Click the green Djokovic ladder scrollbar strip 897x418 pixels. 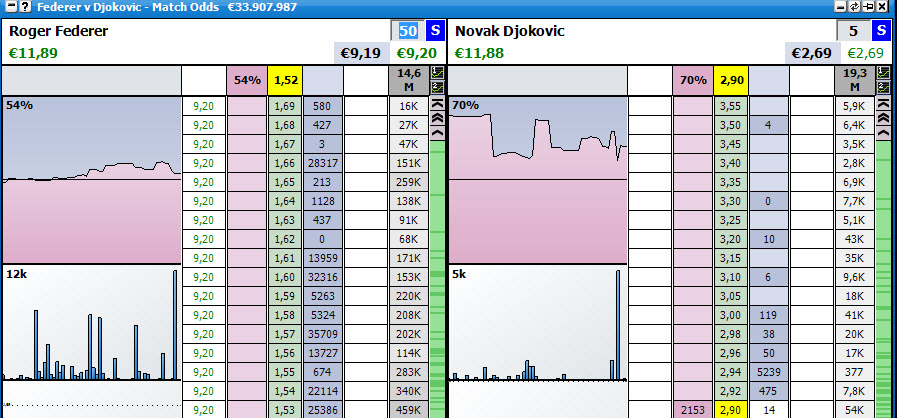[x=883, y=279]
